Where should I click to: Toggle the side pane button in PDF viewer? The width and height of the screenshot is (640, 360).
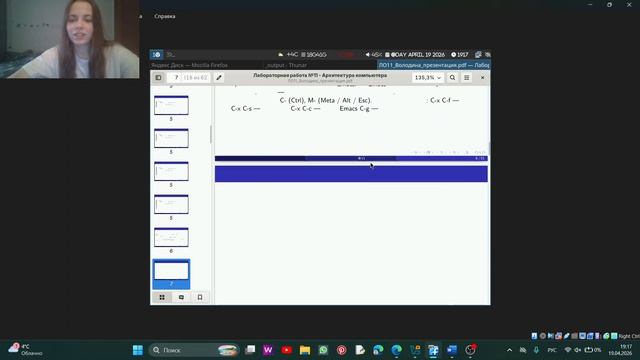point(158,78)
